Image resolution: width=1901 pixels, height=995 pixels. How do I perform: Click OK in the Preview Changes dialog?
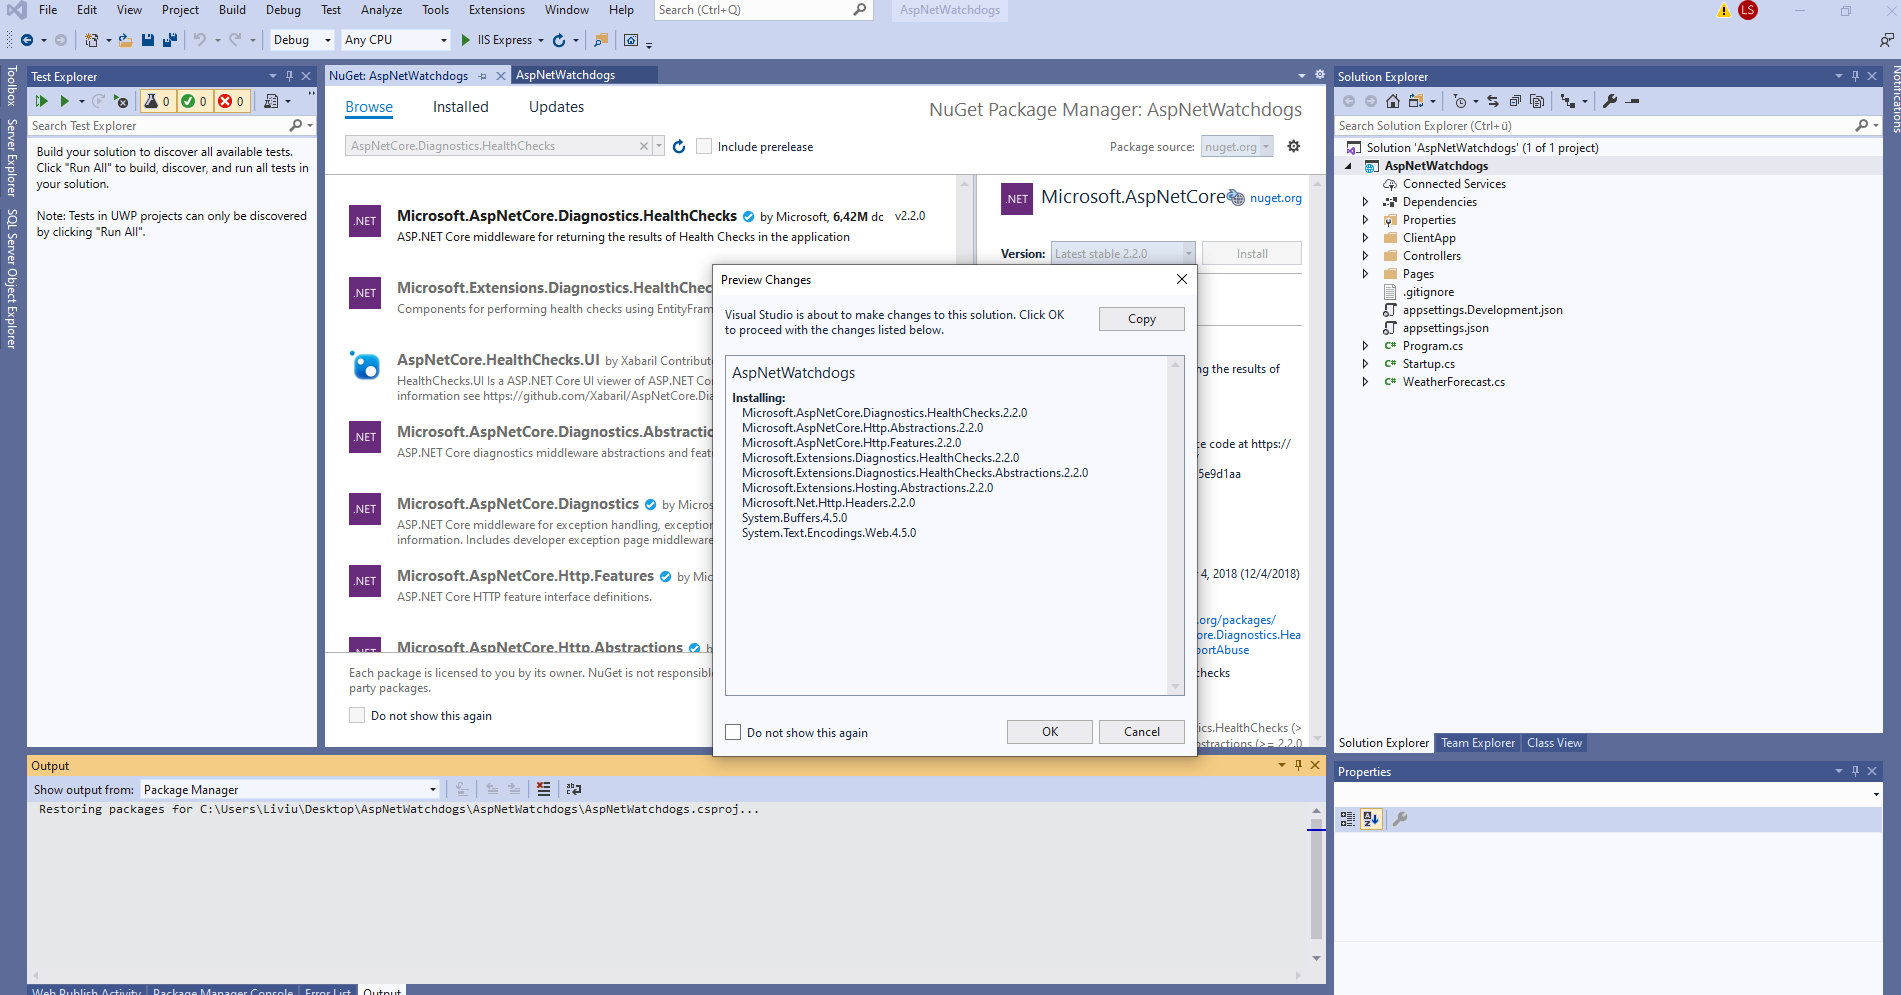point(1049,731)
